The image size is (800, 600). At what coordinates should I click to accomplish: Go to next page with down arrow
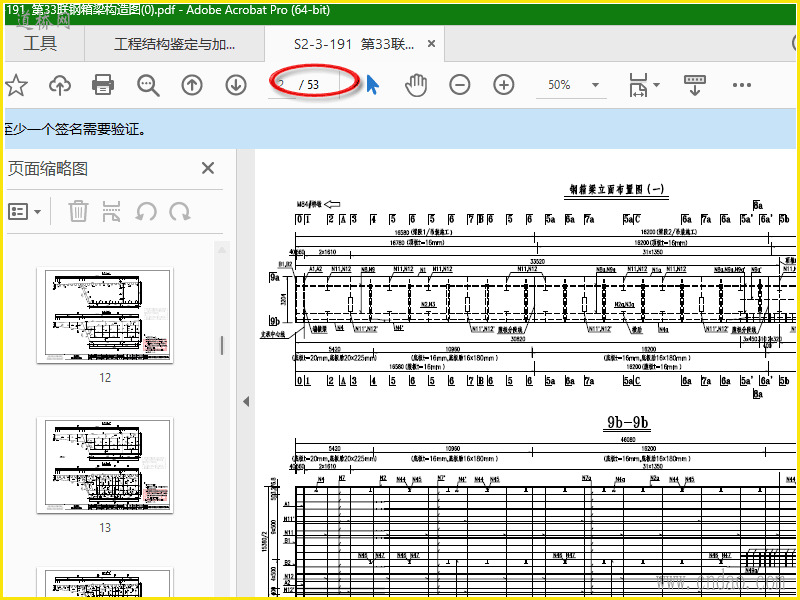pyautogui.click(x=236, y=85)
